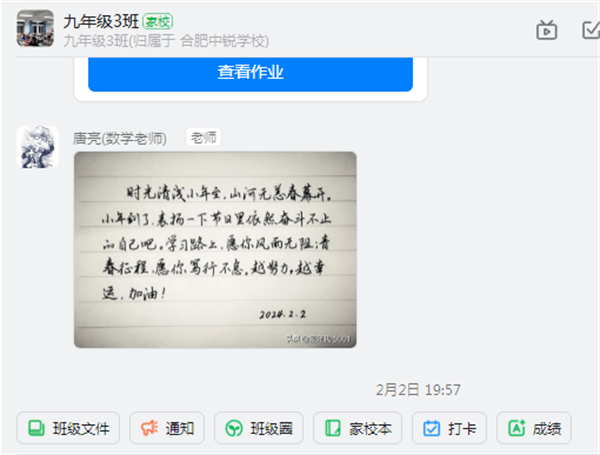Image resolution: width=600 pixels, height=455 pixels.
Task: Open the handwritten note image
Action: pos(215,250)
